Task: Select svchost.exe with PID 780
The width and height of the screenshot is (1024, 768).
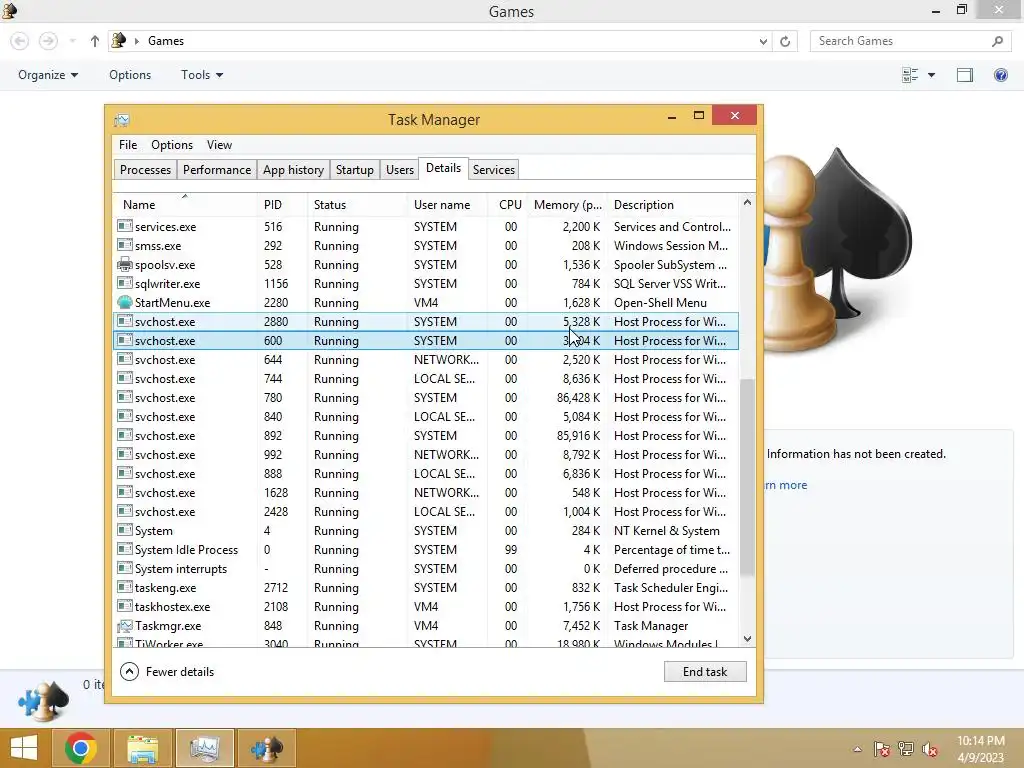Action: tap(426, 398)
